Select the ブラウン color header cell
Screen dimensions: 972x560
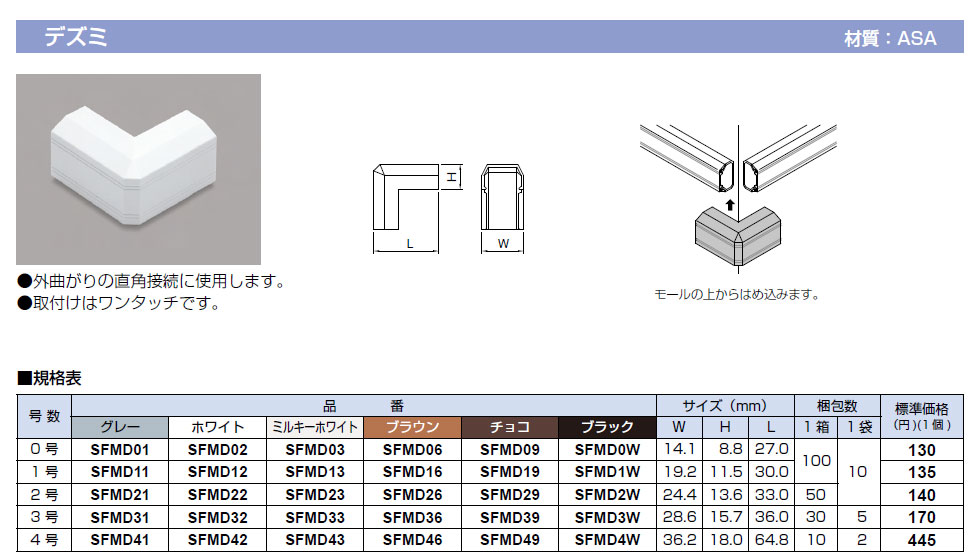(x=412, y=428)
